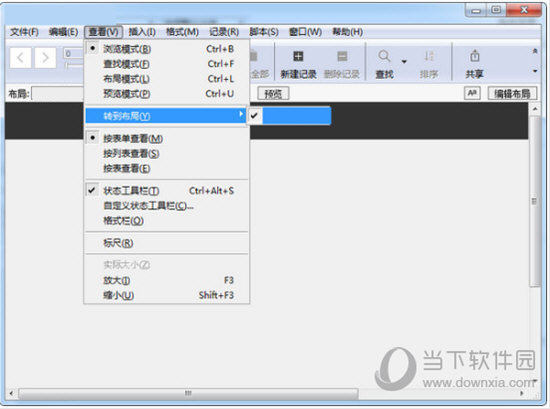This screenshot has height=409, width=550.
Task: Open the 插入(I) Insert menu
Action: tap(142, 32)
